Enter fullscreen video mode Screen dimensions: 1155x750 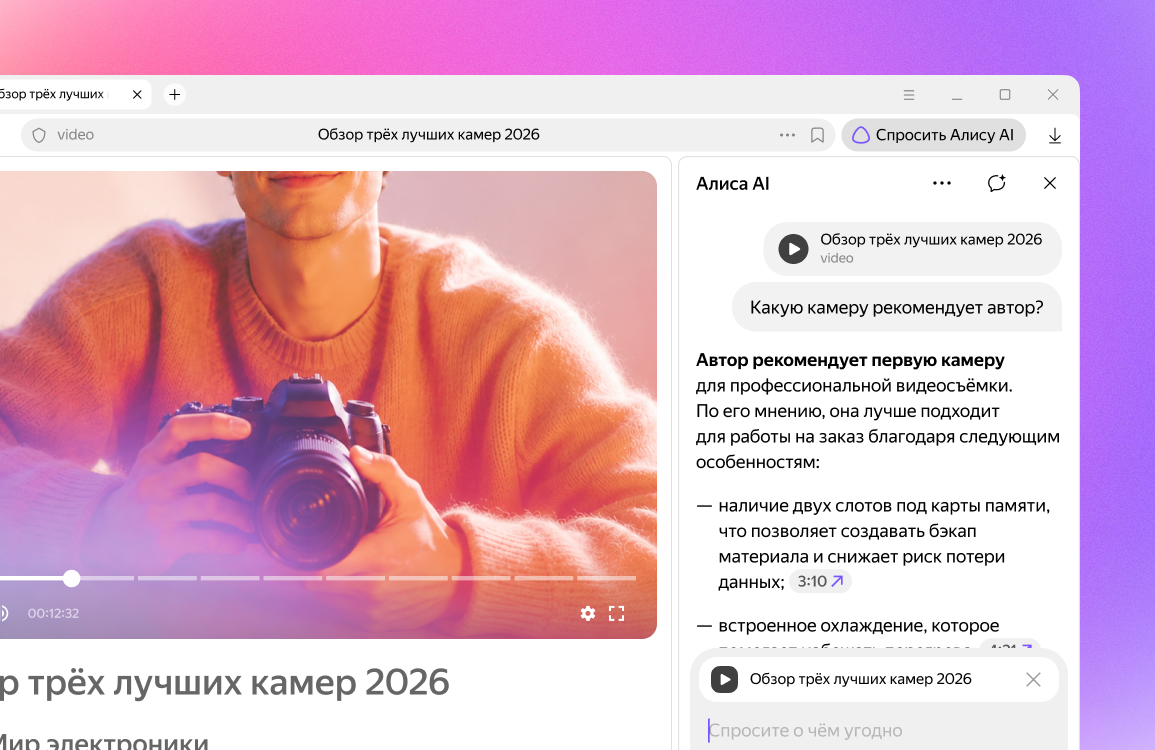click(x=617, y=613)
